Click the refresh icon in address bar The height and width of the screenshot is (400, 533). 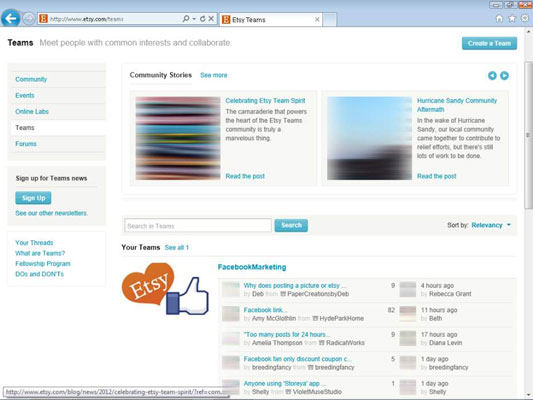(x=203, y=19)
